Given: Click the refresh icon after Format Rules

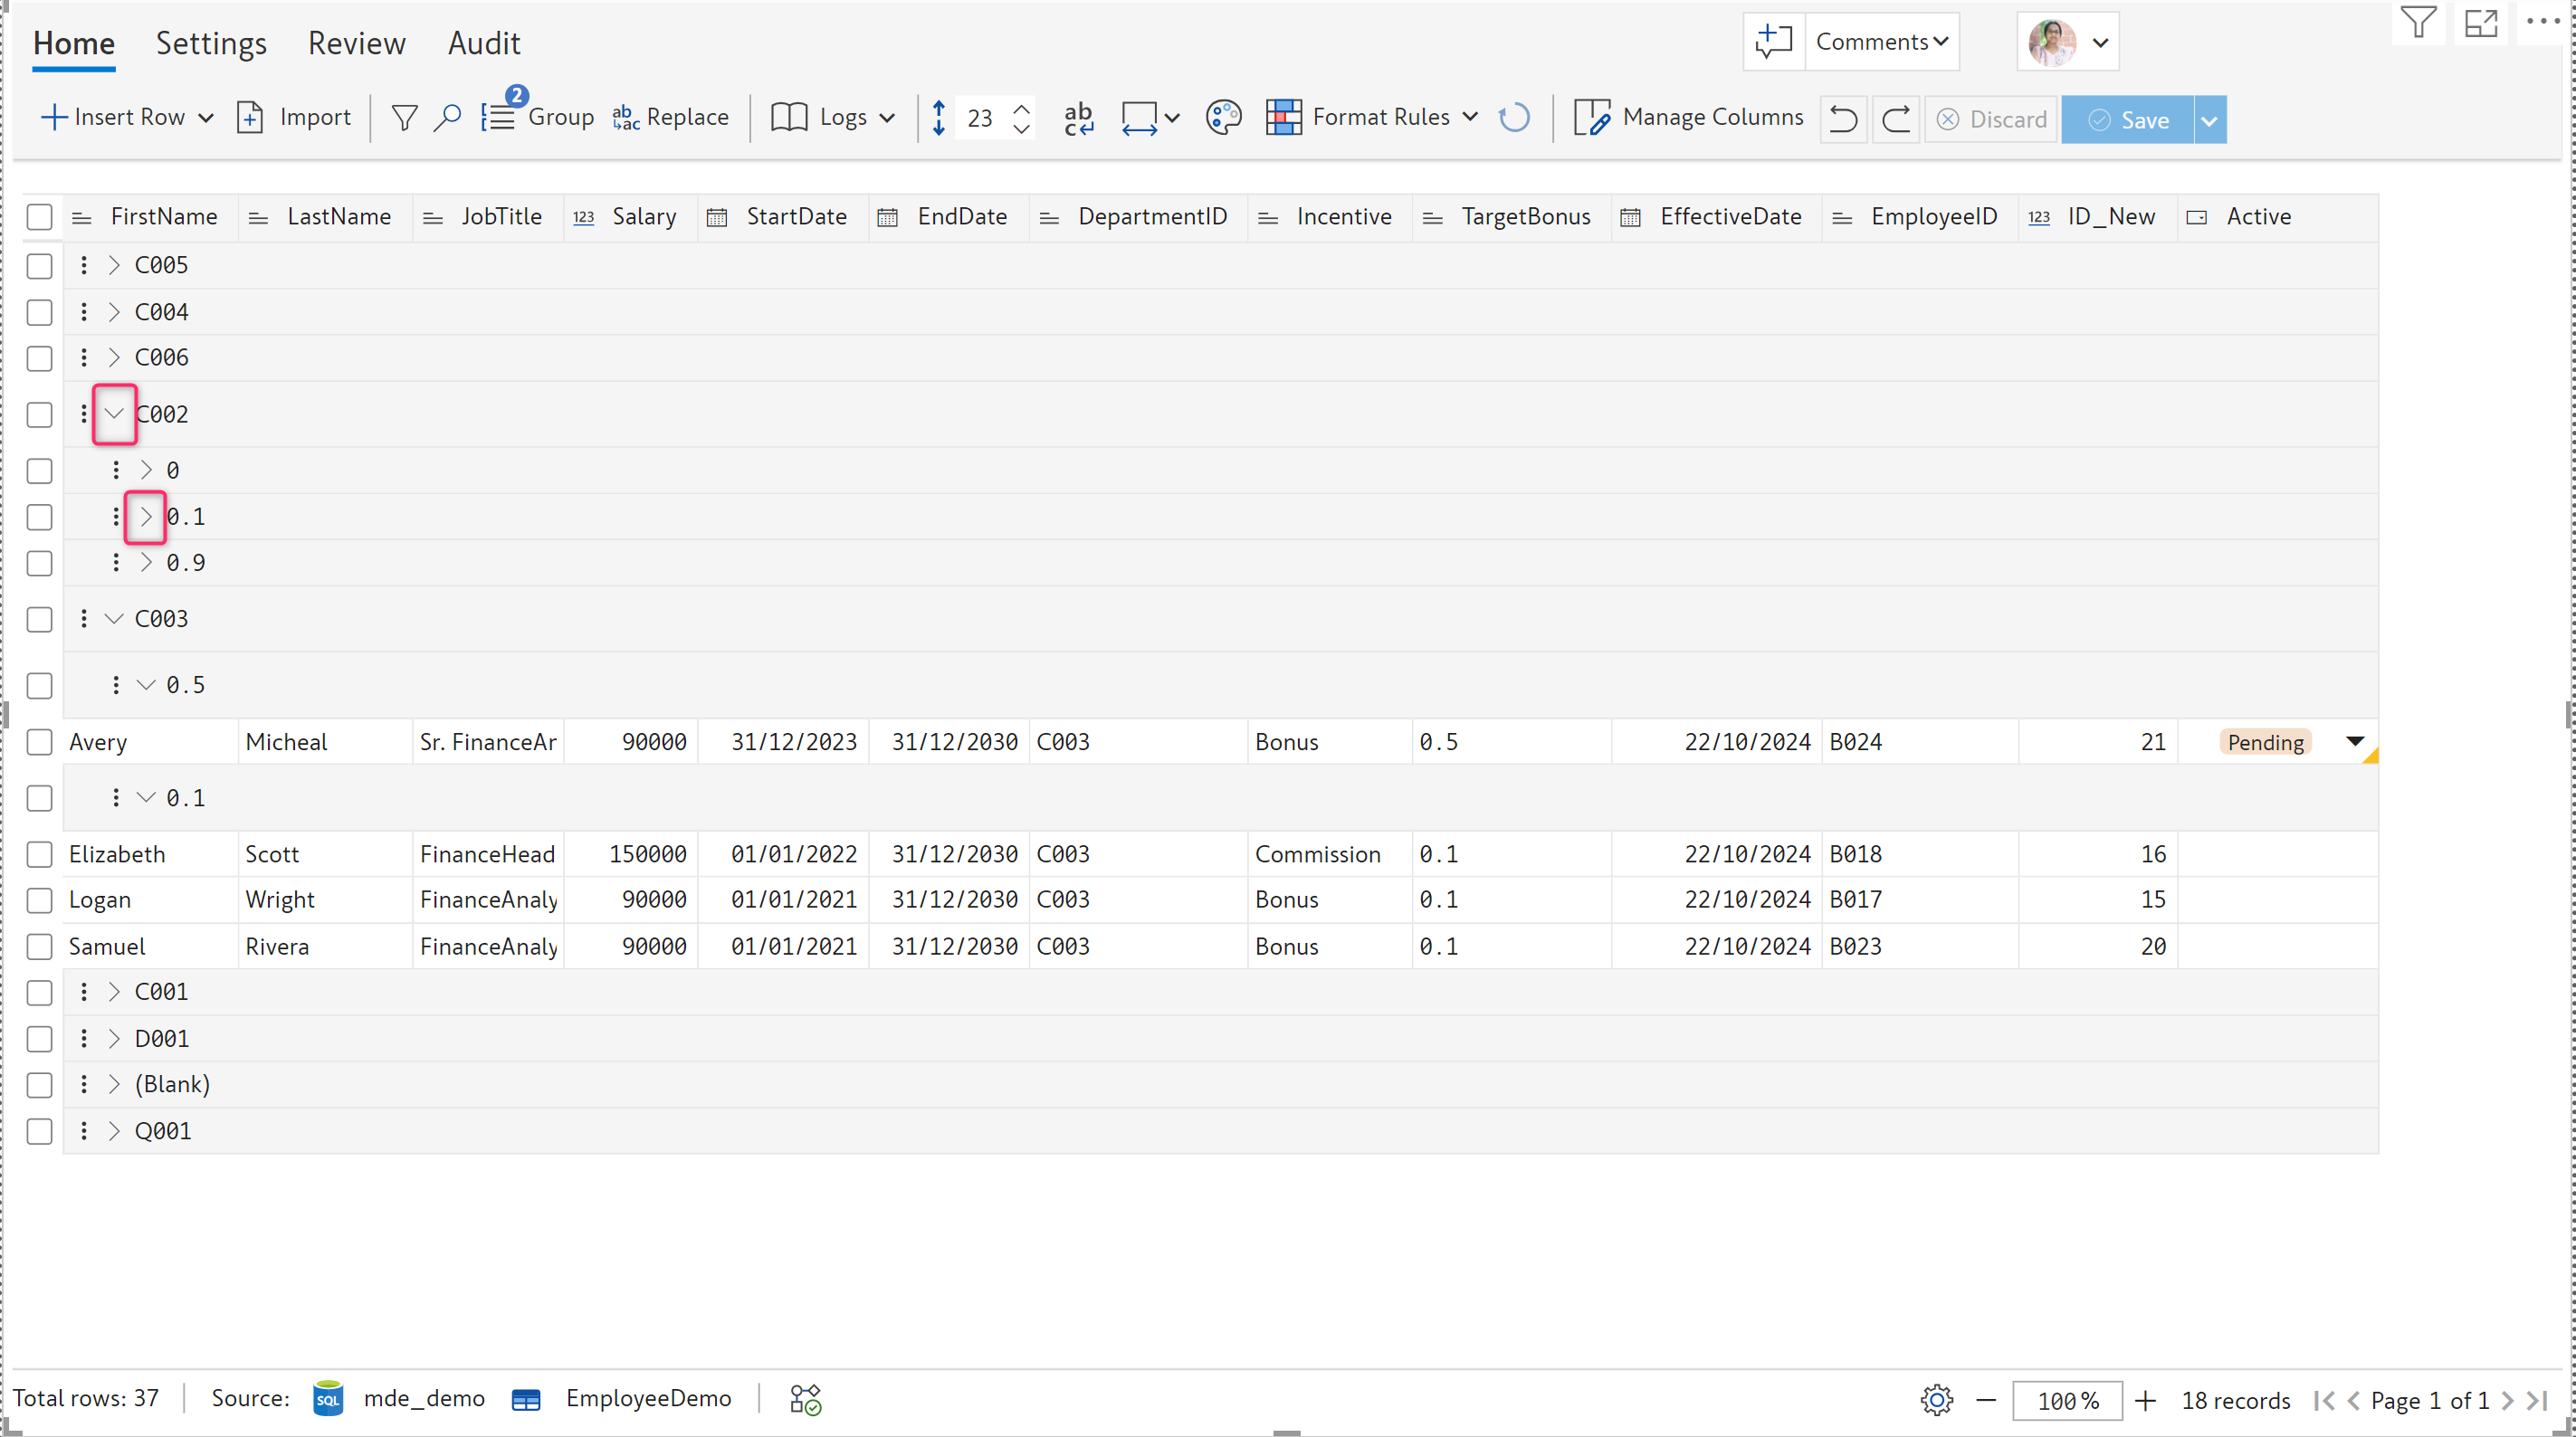Looking at the screenshot, I should pyautogui.click(x=1514, y=118).
